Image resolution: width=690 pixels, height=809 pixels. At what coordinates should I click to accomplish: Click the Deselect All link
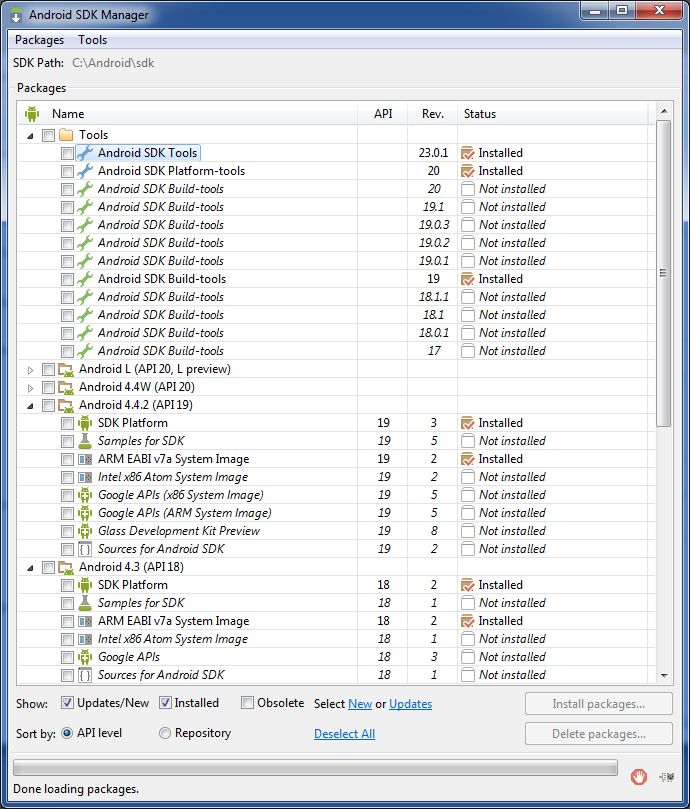(x=344, y=734)
